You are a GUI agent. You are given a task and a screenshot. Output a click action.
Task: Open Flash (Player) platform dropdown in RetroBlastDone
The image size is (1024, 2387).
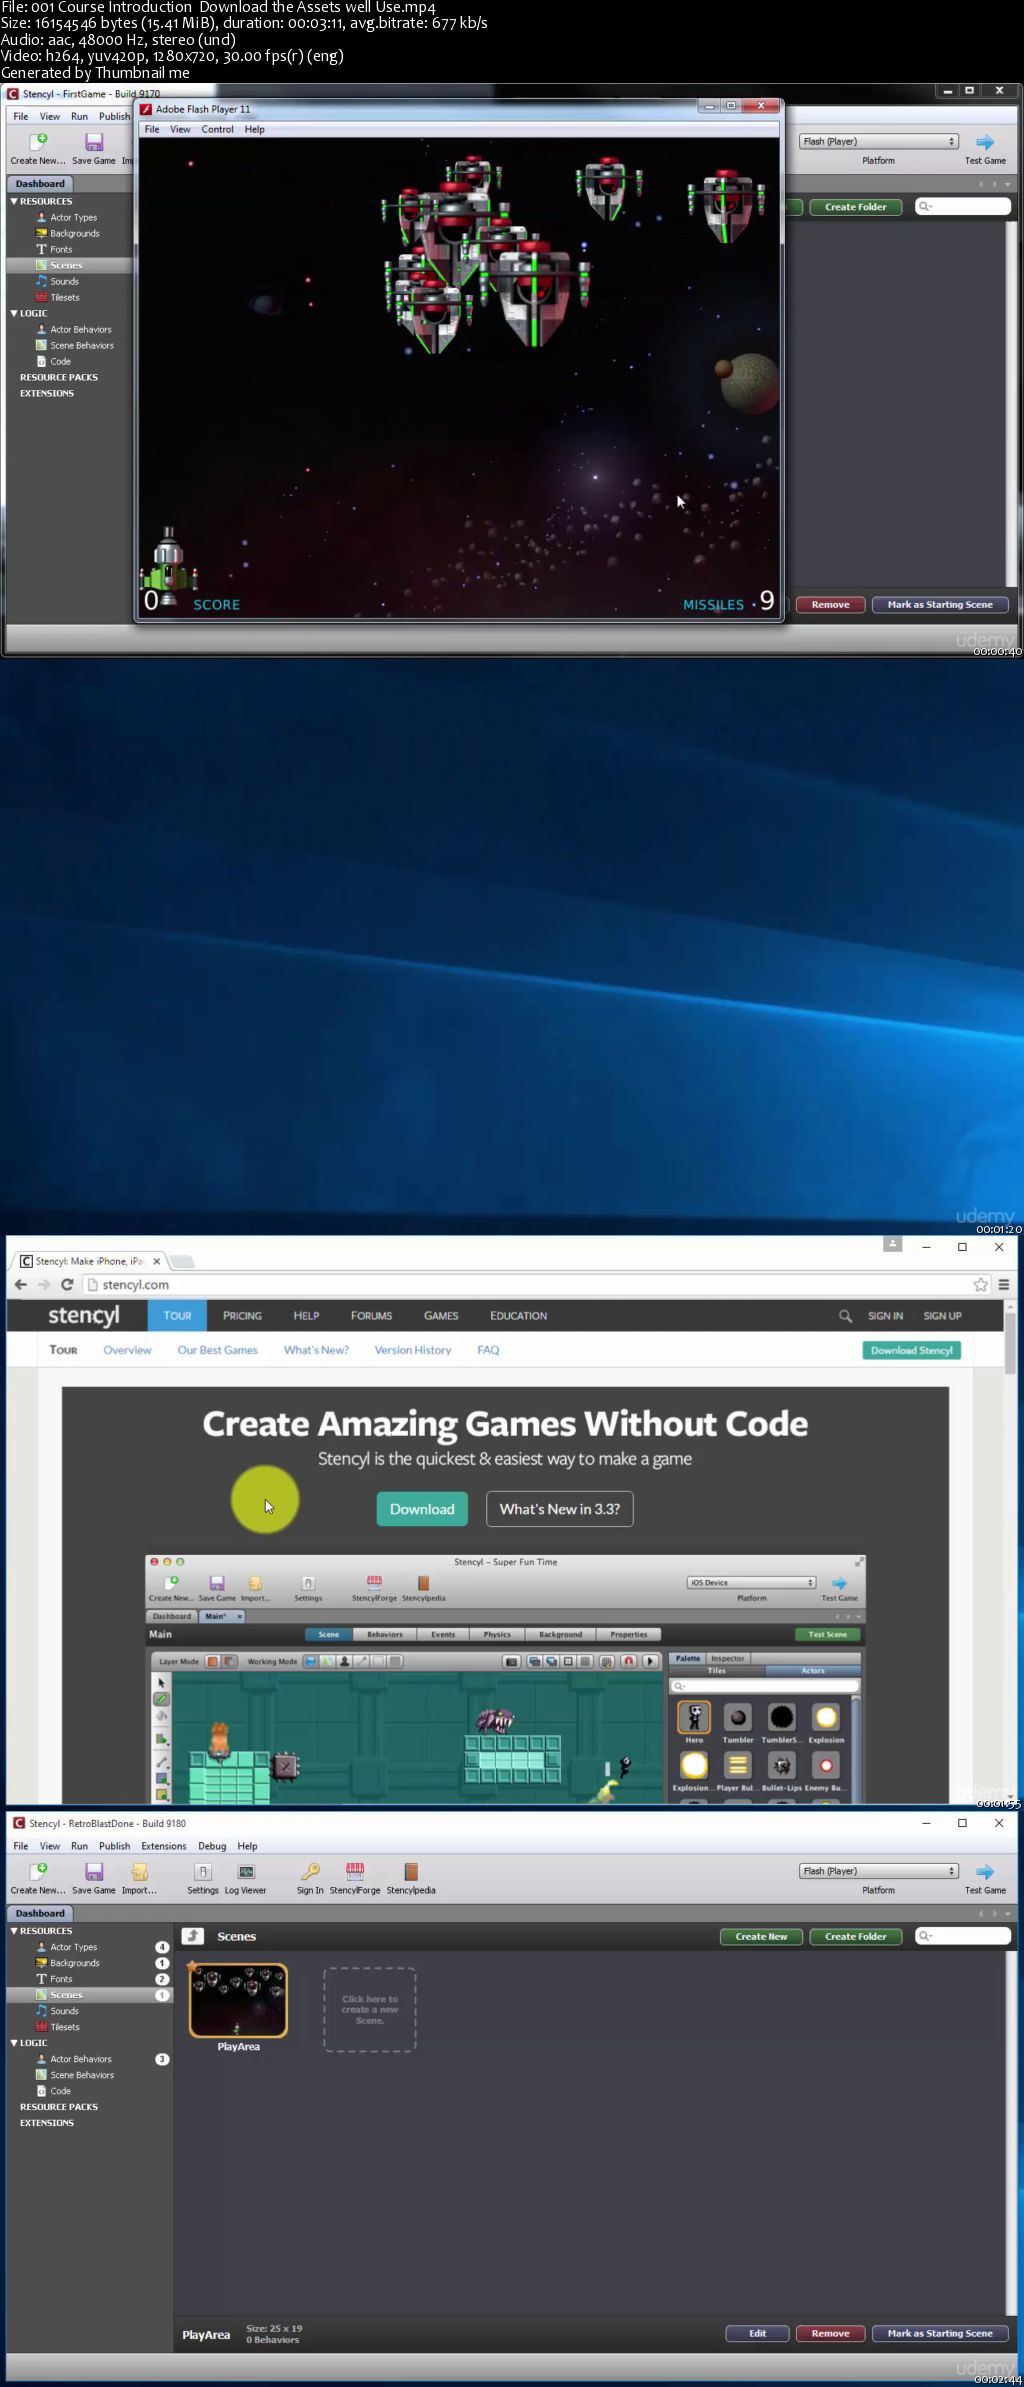pyautogui.click(x=879, y=1871)
